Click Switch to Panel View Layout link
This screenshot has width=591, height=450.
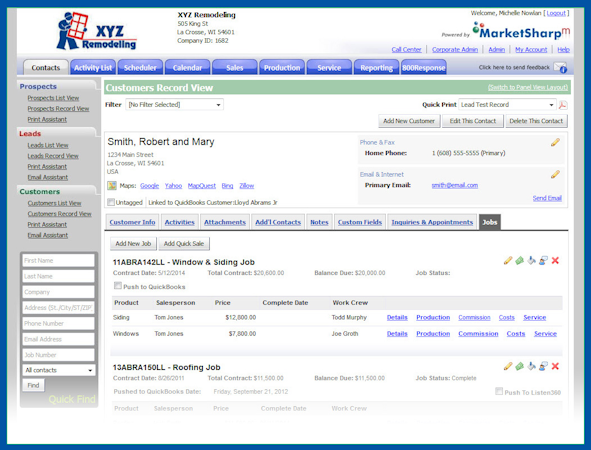point(528,87)
